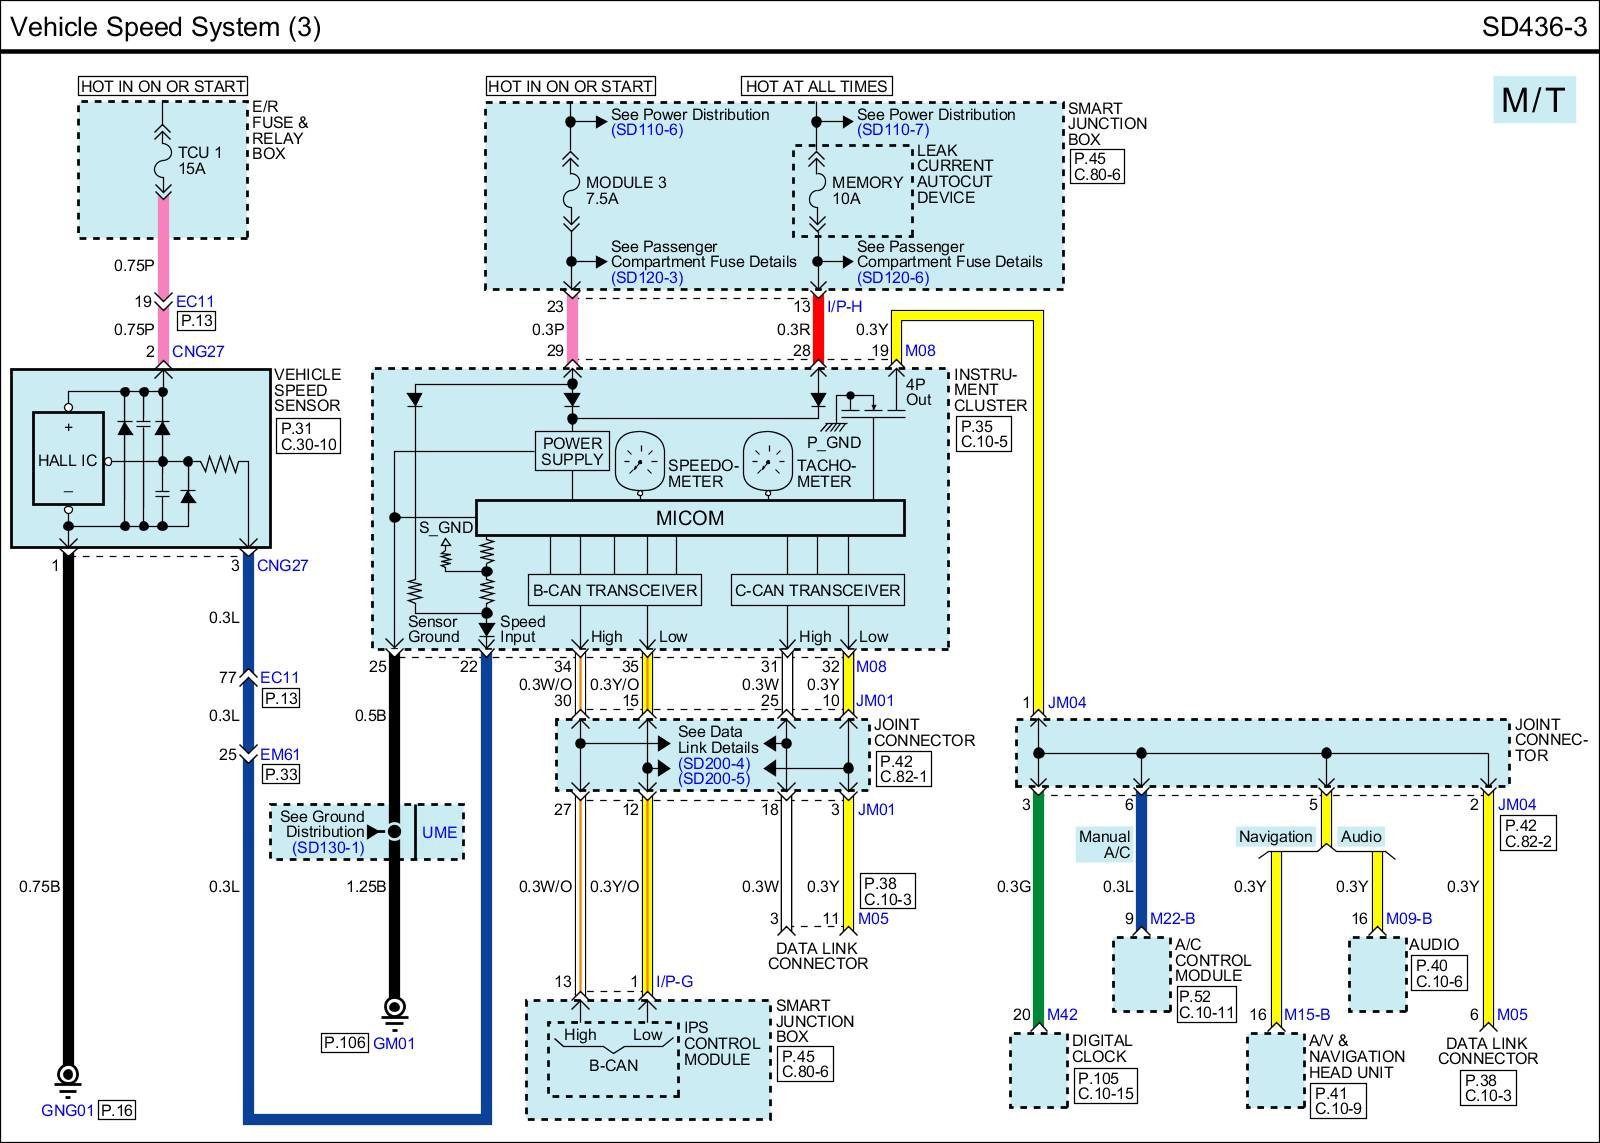This screenshot has height=1143, width=1600.
Task: Click the P.106 page reference box
Action: (x=344, y=1043)
